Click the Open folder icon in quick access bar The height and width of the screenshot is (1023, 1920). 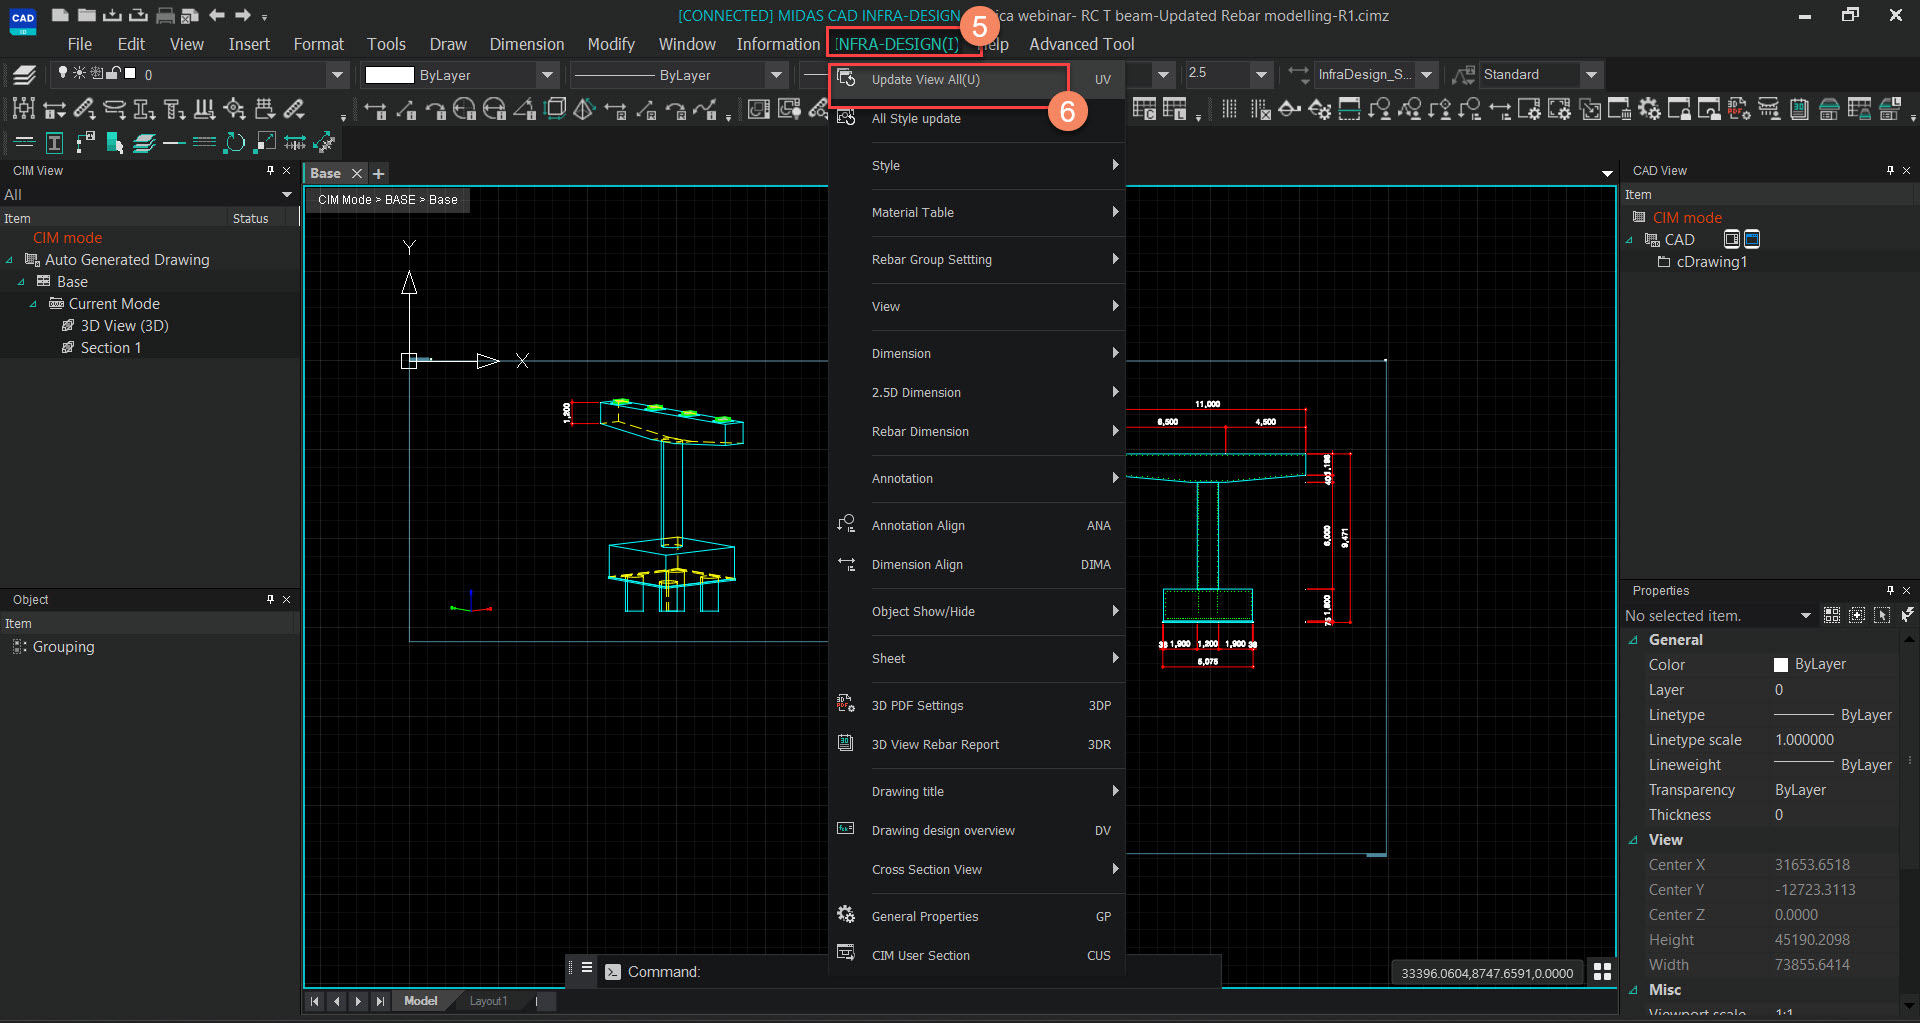coord(87,15)
